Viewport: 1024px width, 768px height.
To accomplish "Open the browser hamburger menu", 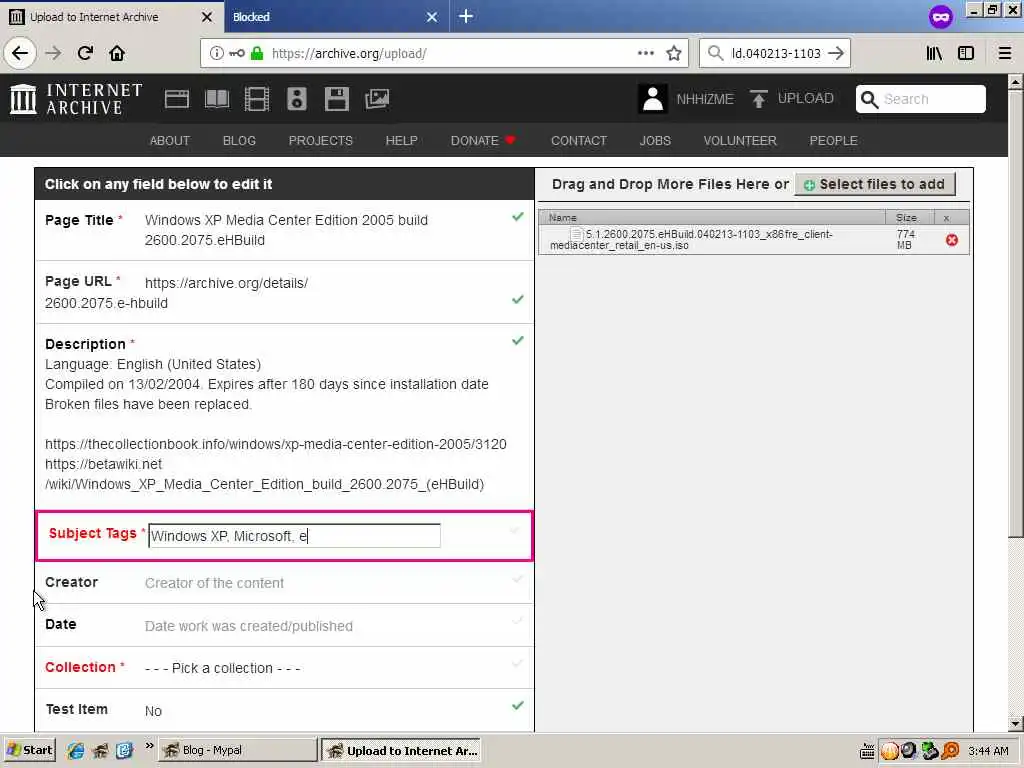I will pos(1005,54).
